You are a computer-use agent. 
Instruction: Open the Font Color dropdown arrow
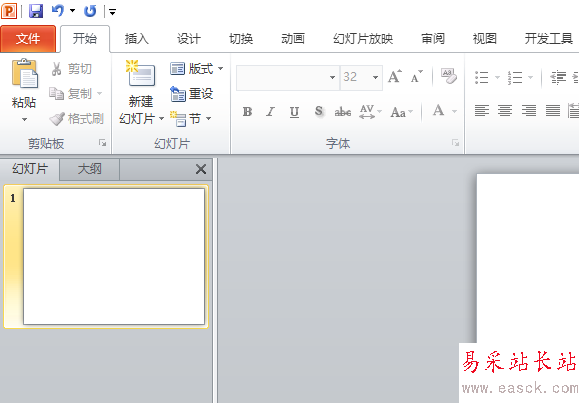(x=454, y=111)
